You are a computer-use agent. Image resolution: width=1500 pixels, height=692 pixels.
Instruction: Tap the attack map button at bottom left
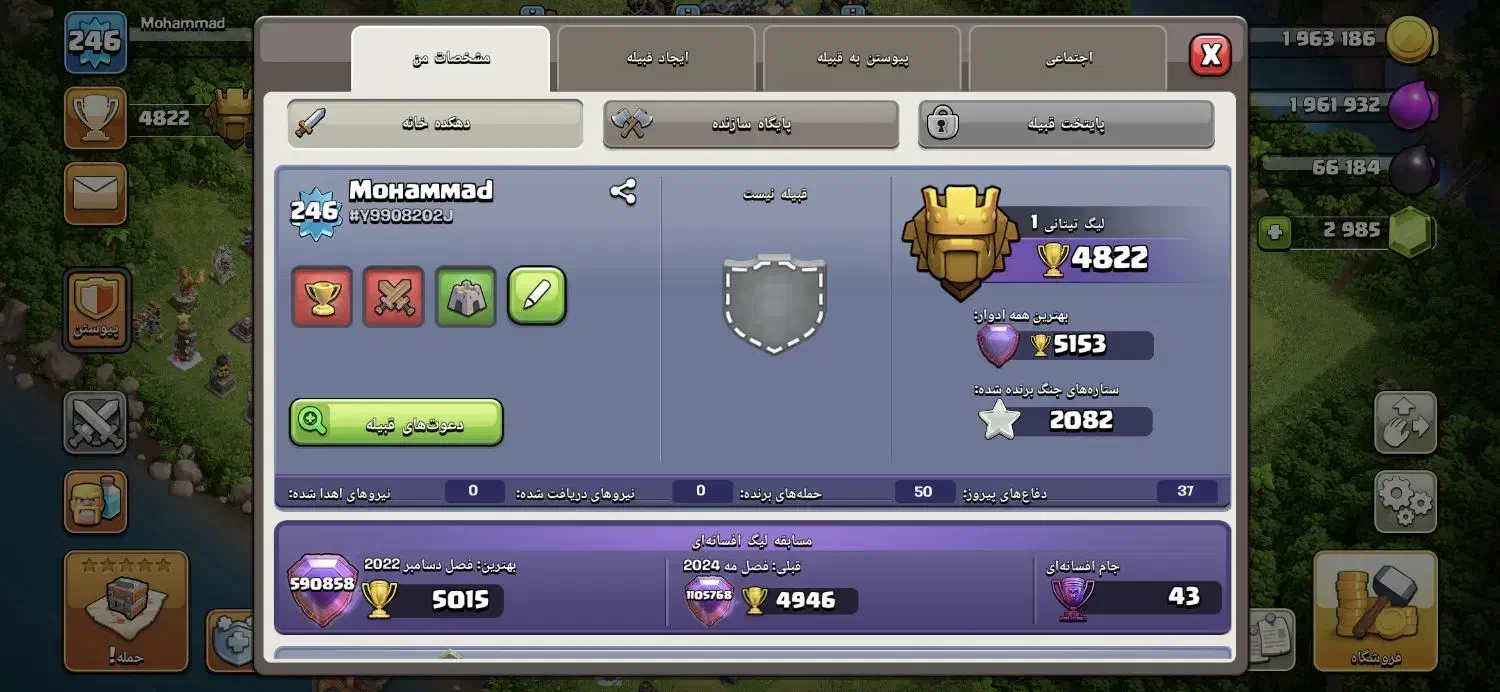point(126,610)
